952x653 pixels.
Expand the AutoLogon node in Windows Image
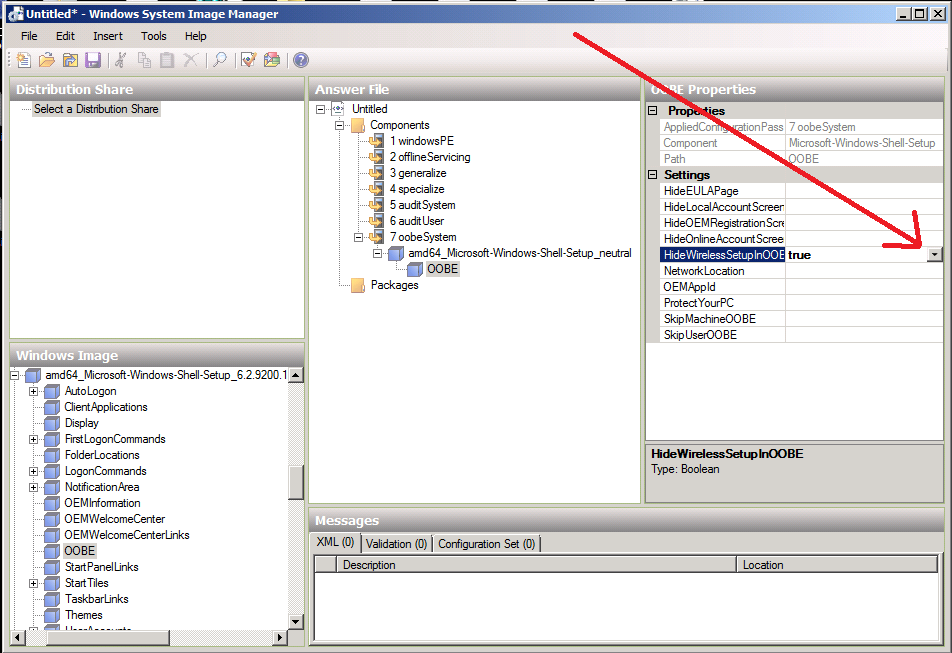point(33,391)
